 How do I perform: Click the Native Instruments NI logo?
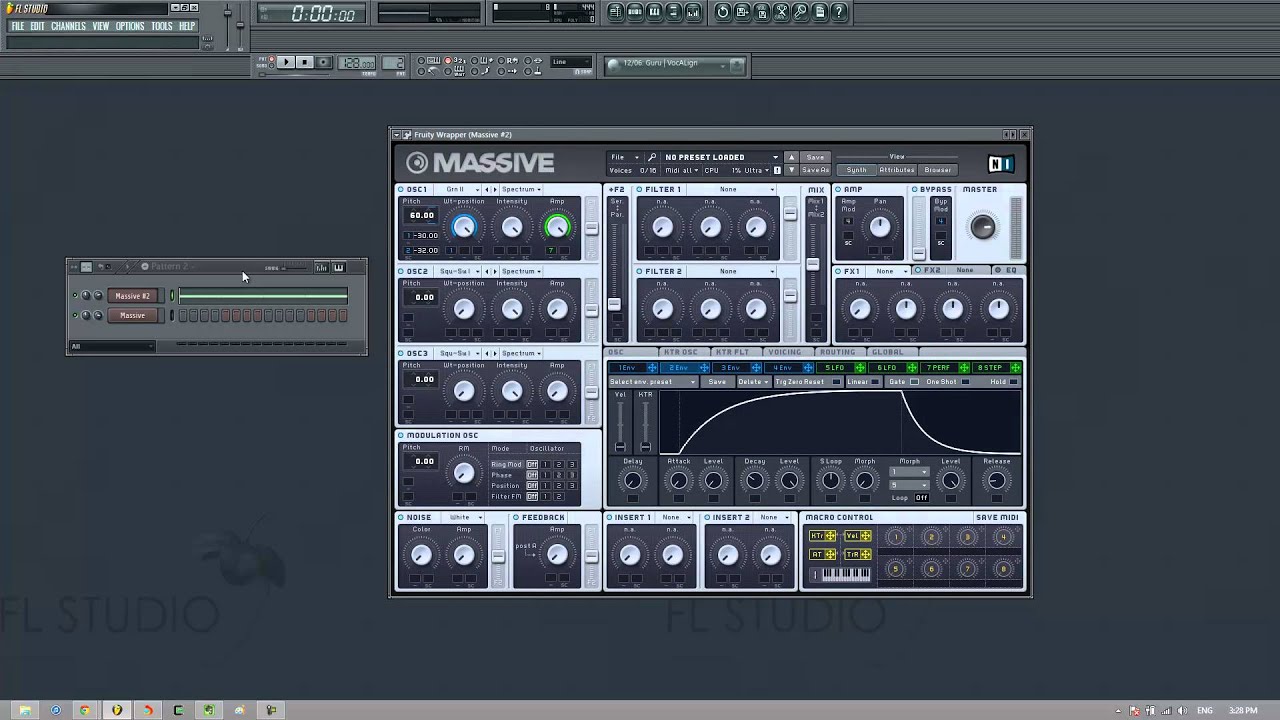(x=1000, y=164)
